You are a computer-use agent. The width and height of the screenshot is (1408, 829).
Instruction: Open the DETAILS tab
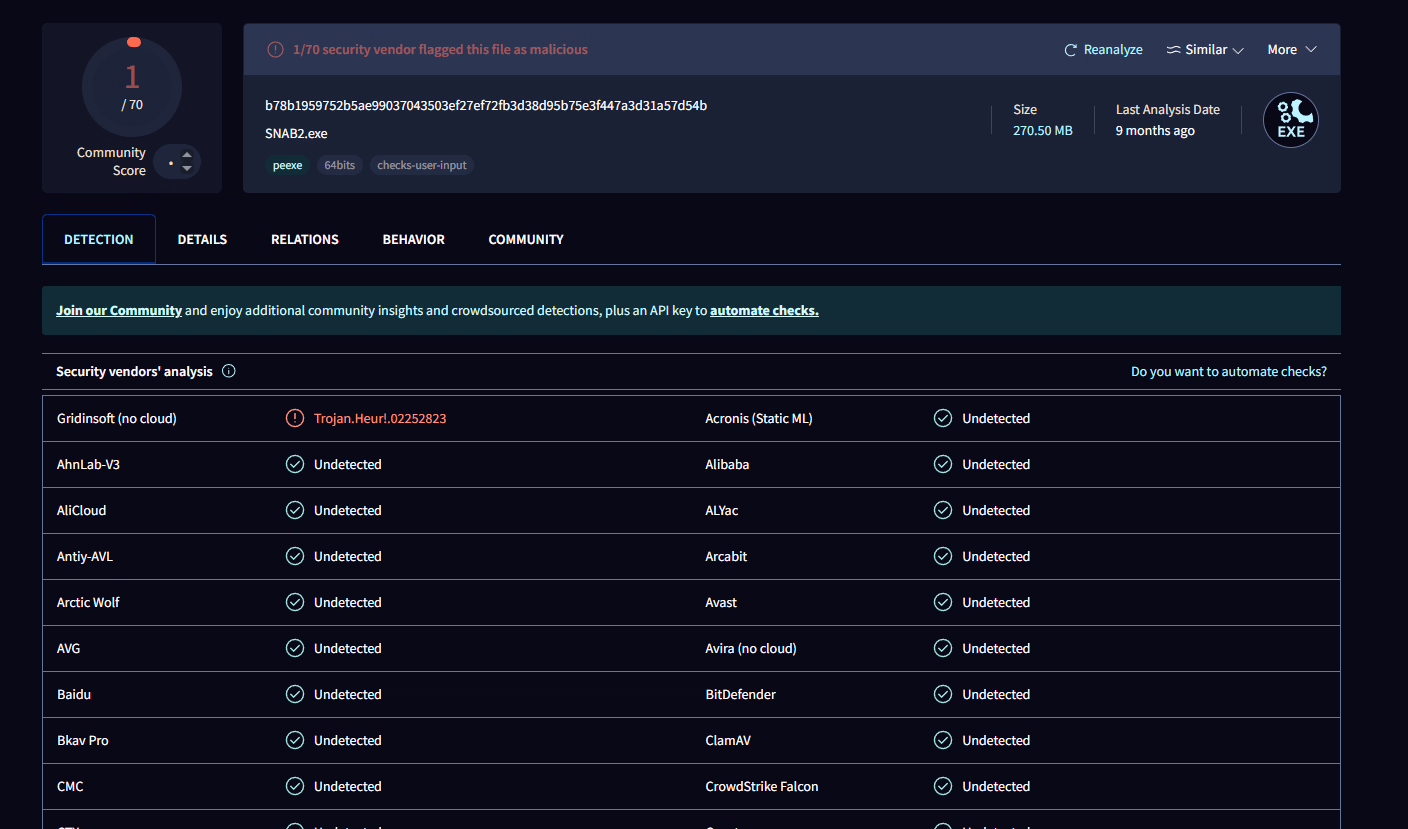tap(202, 239)
